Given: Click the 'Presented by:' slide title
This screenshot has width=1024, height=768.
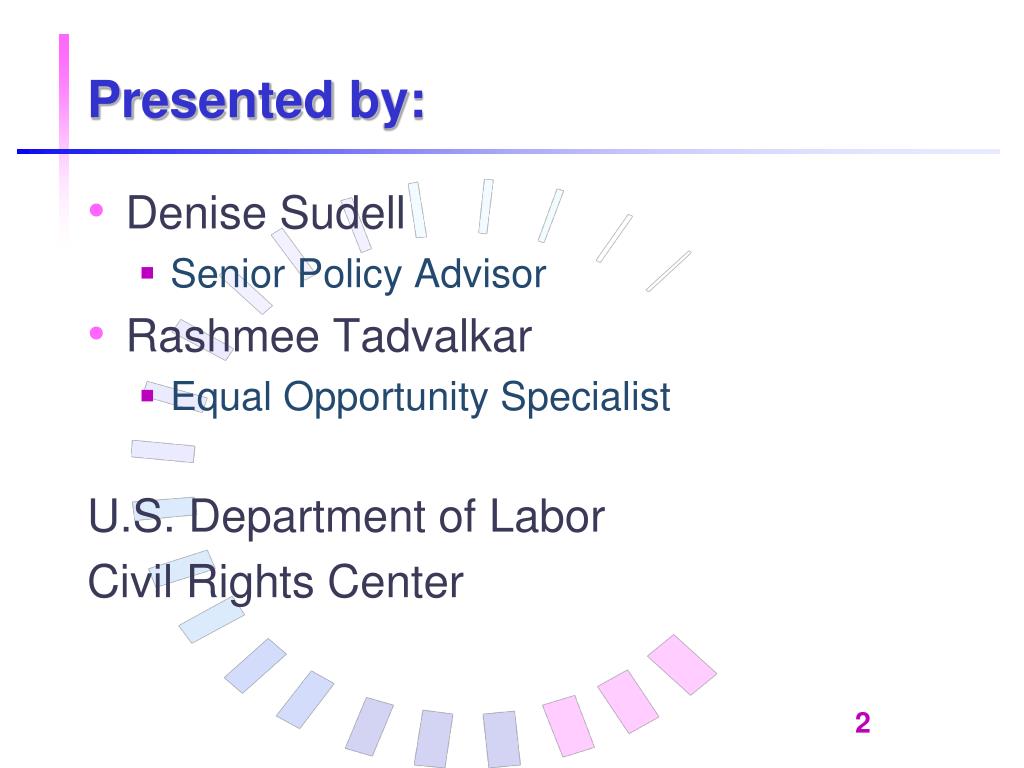Looking at the screenshot, I should pyautogui.click(x=257, y=101).
